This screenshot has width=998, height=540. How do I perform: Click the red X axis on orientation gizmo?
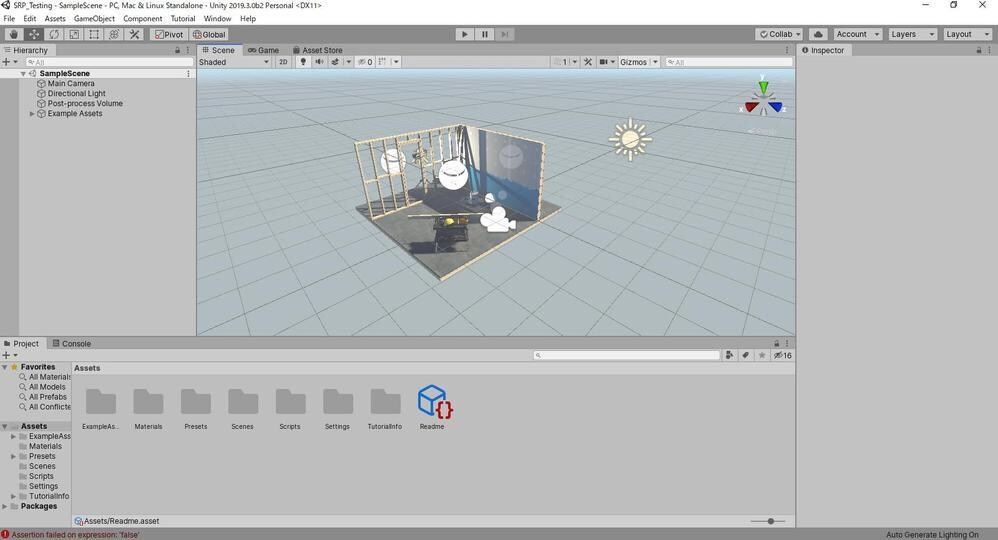[752, 106]
